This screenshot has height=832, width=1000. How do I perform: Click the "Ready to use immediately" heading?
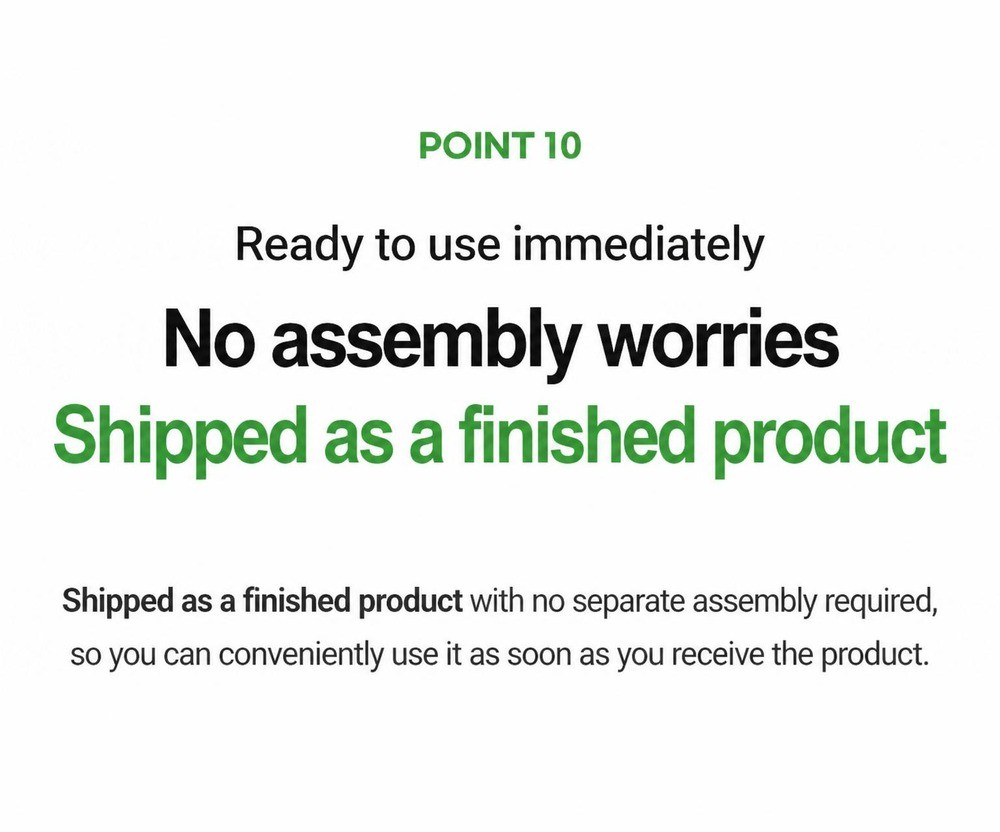coord(500,245)
